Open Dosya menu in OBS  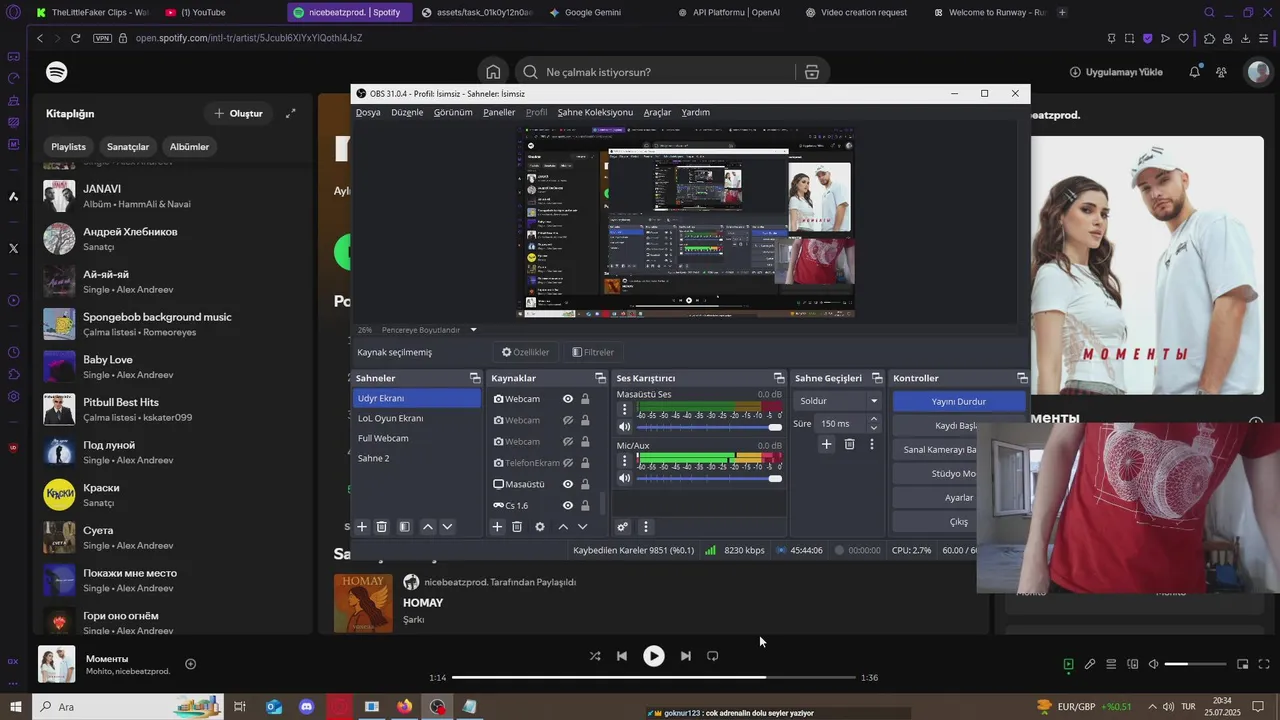368,112
